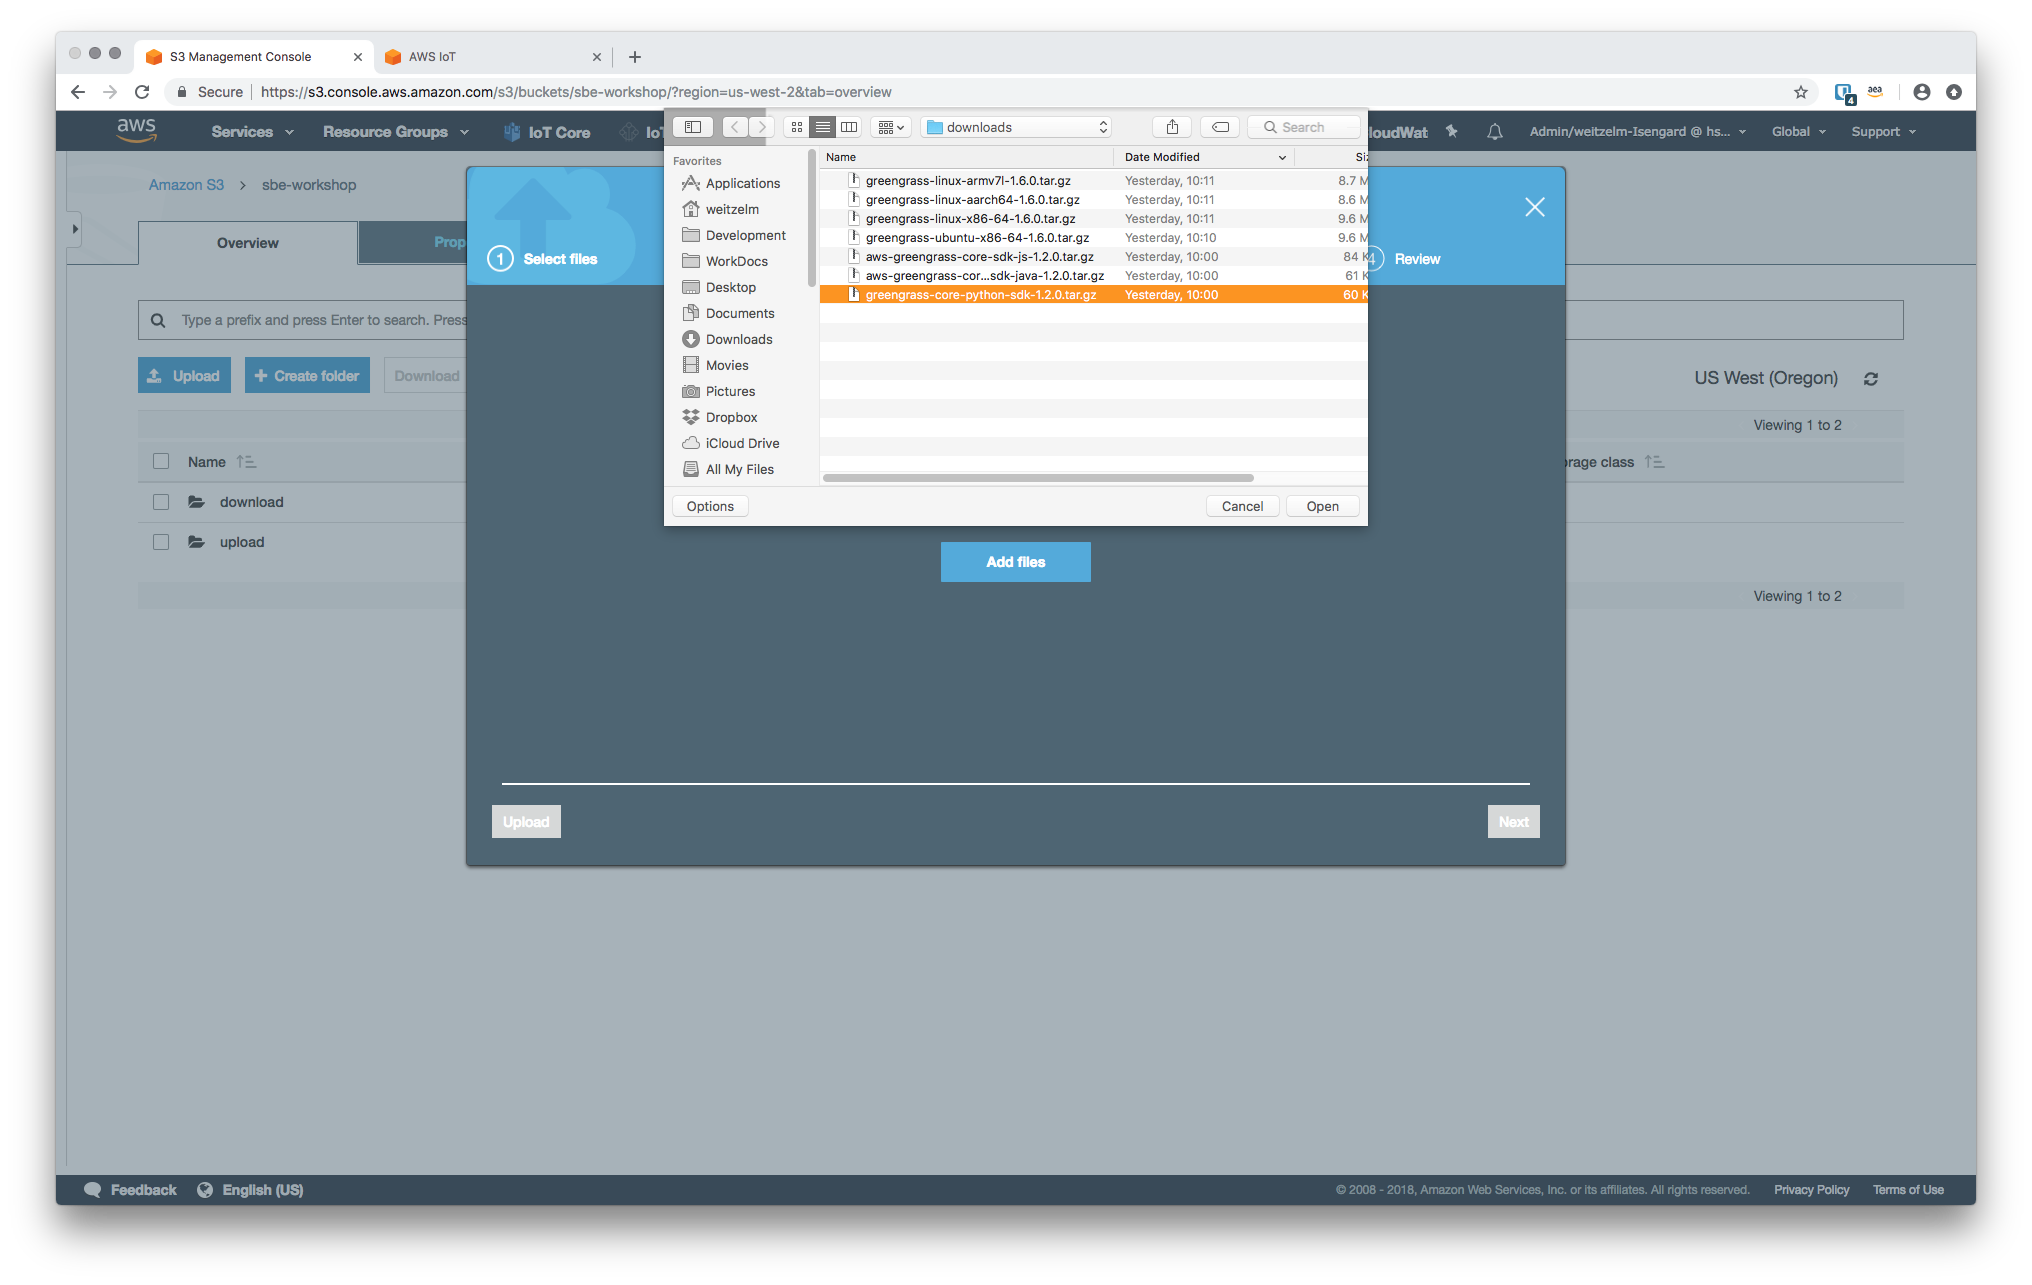Select aws-greengrass-core-sdk-js-1.2.0.tar.gz file
Image resolution: width=2032 pixels, height=1285 pixels.
tap(1093, 257)
